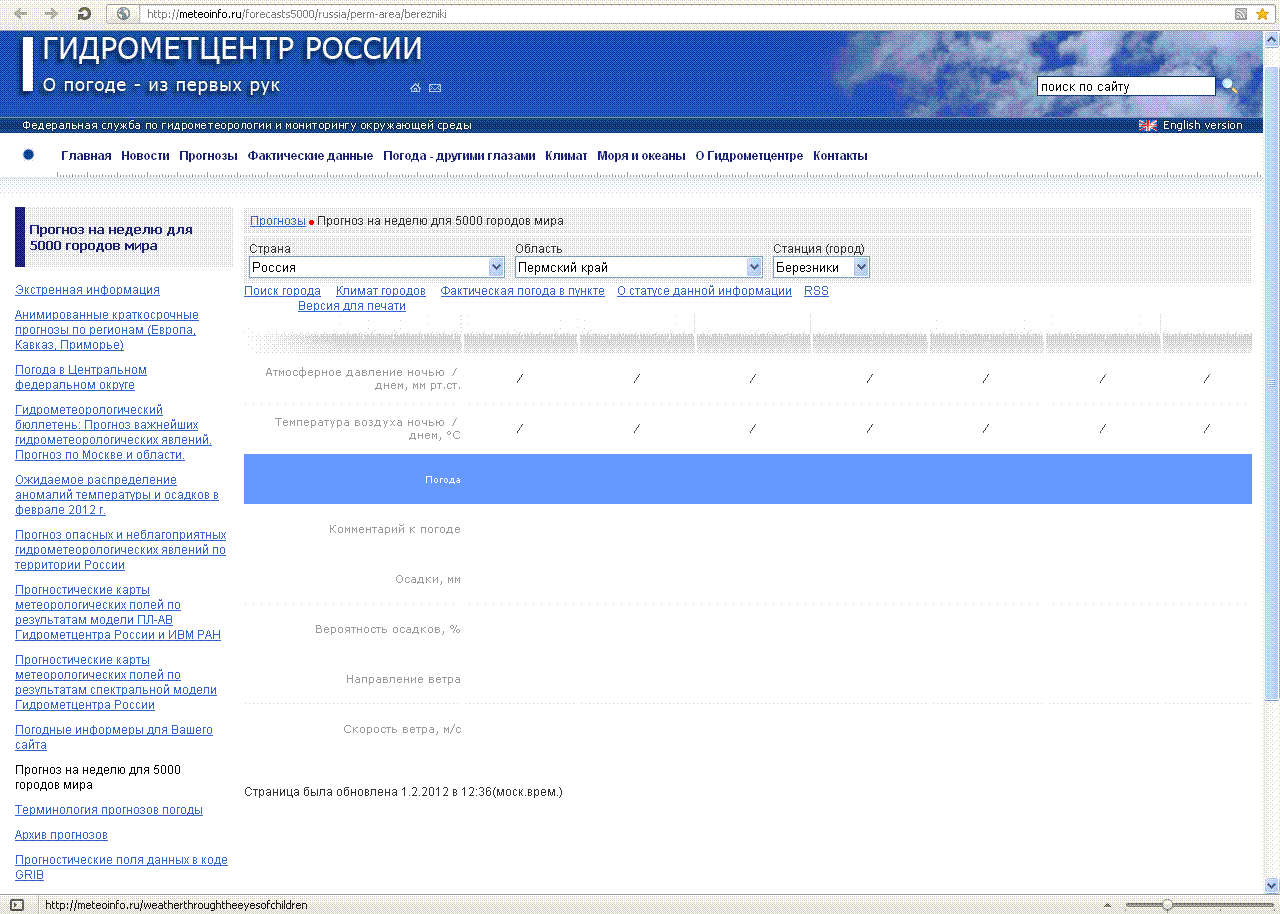Click the magnifying glass search icon

point(1229,87)
